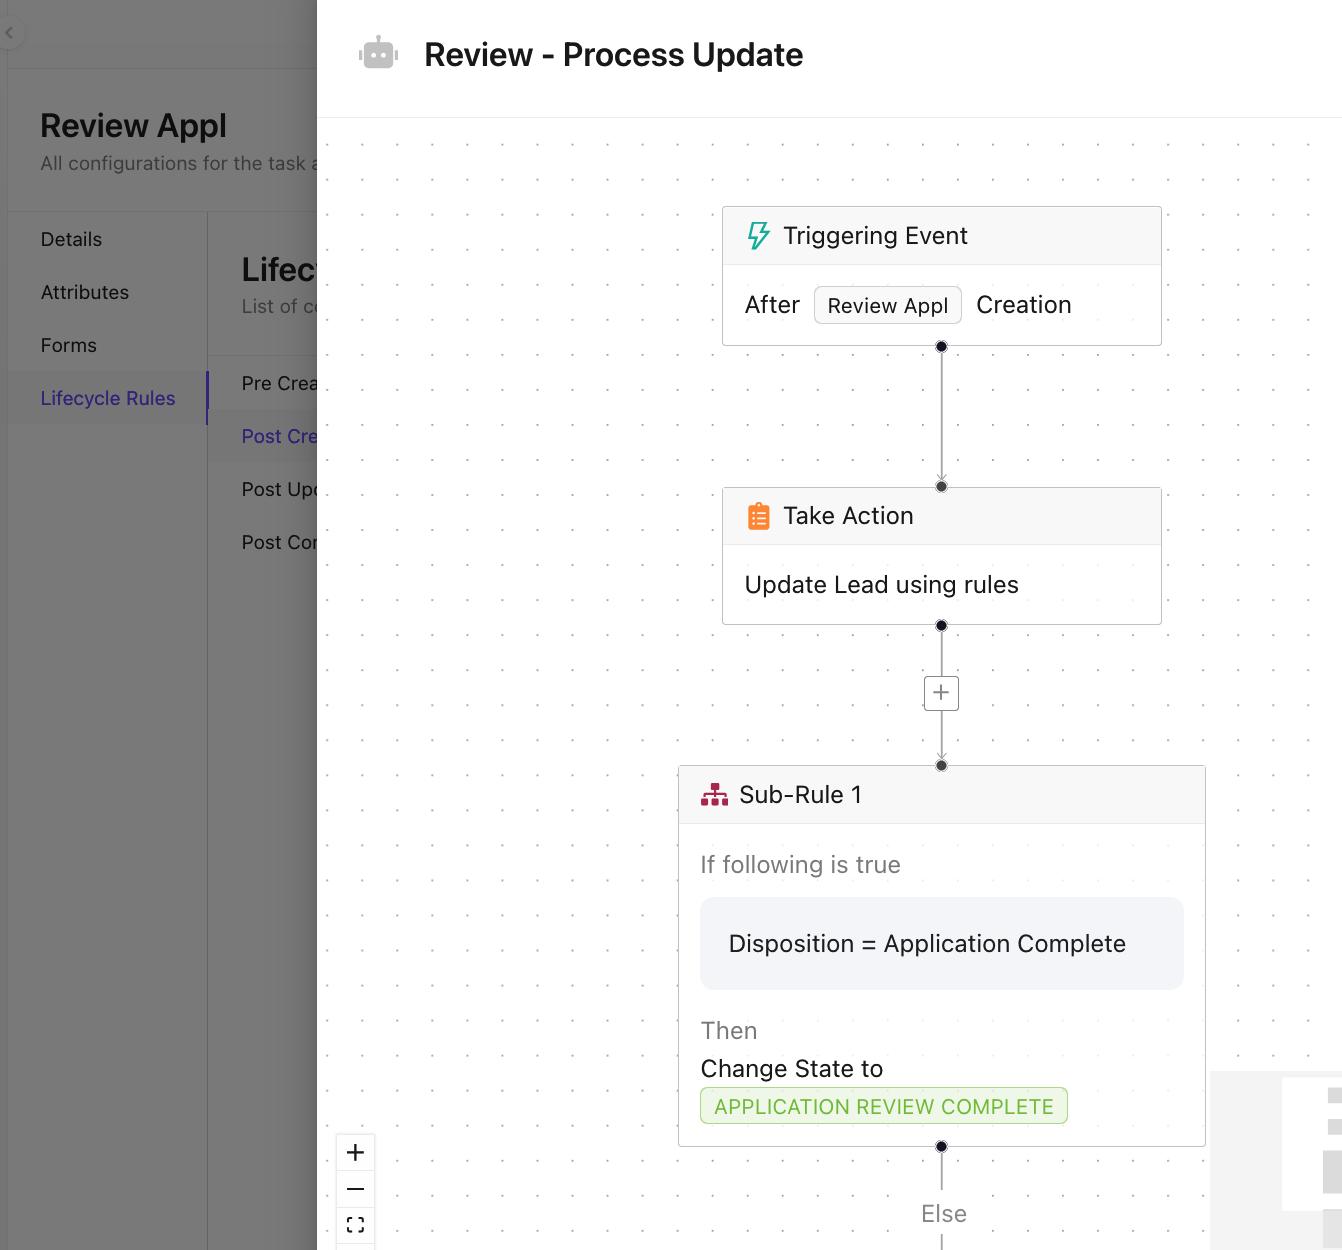Click the minimap preview in the corner

[x=1276, y=1160]
